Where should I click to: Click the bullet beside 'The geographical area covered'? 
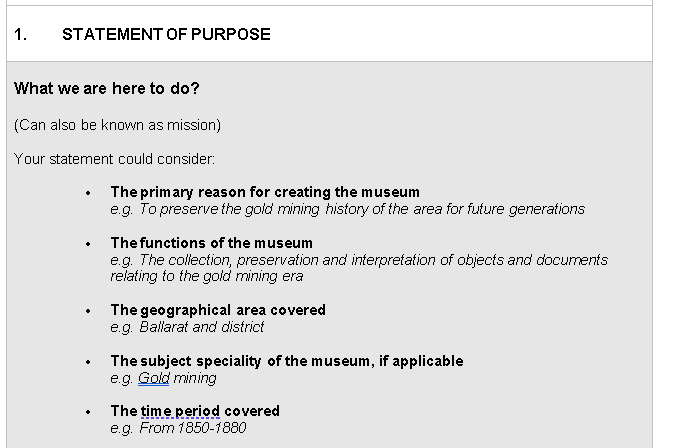click(x=89, y=311)
